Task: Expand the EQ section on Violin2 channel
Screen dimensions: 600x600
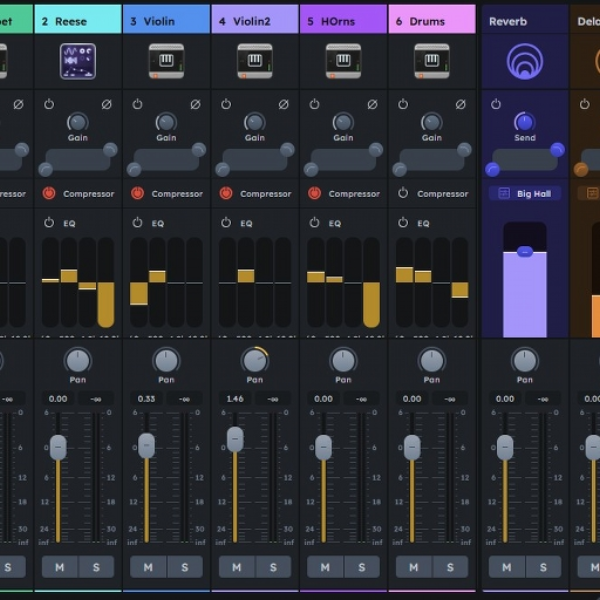Action: [x=246, y=223]
